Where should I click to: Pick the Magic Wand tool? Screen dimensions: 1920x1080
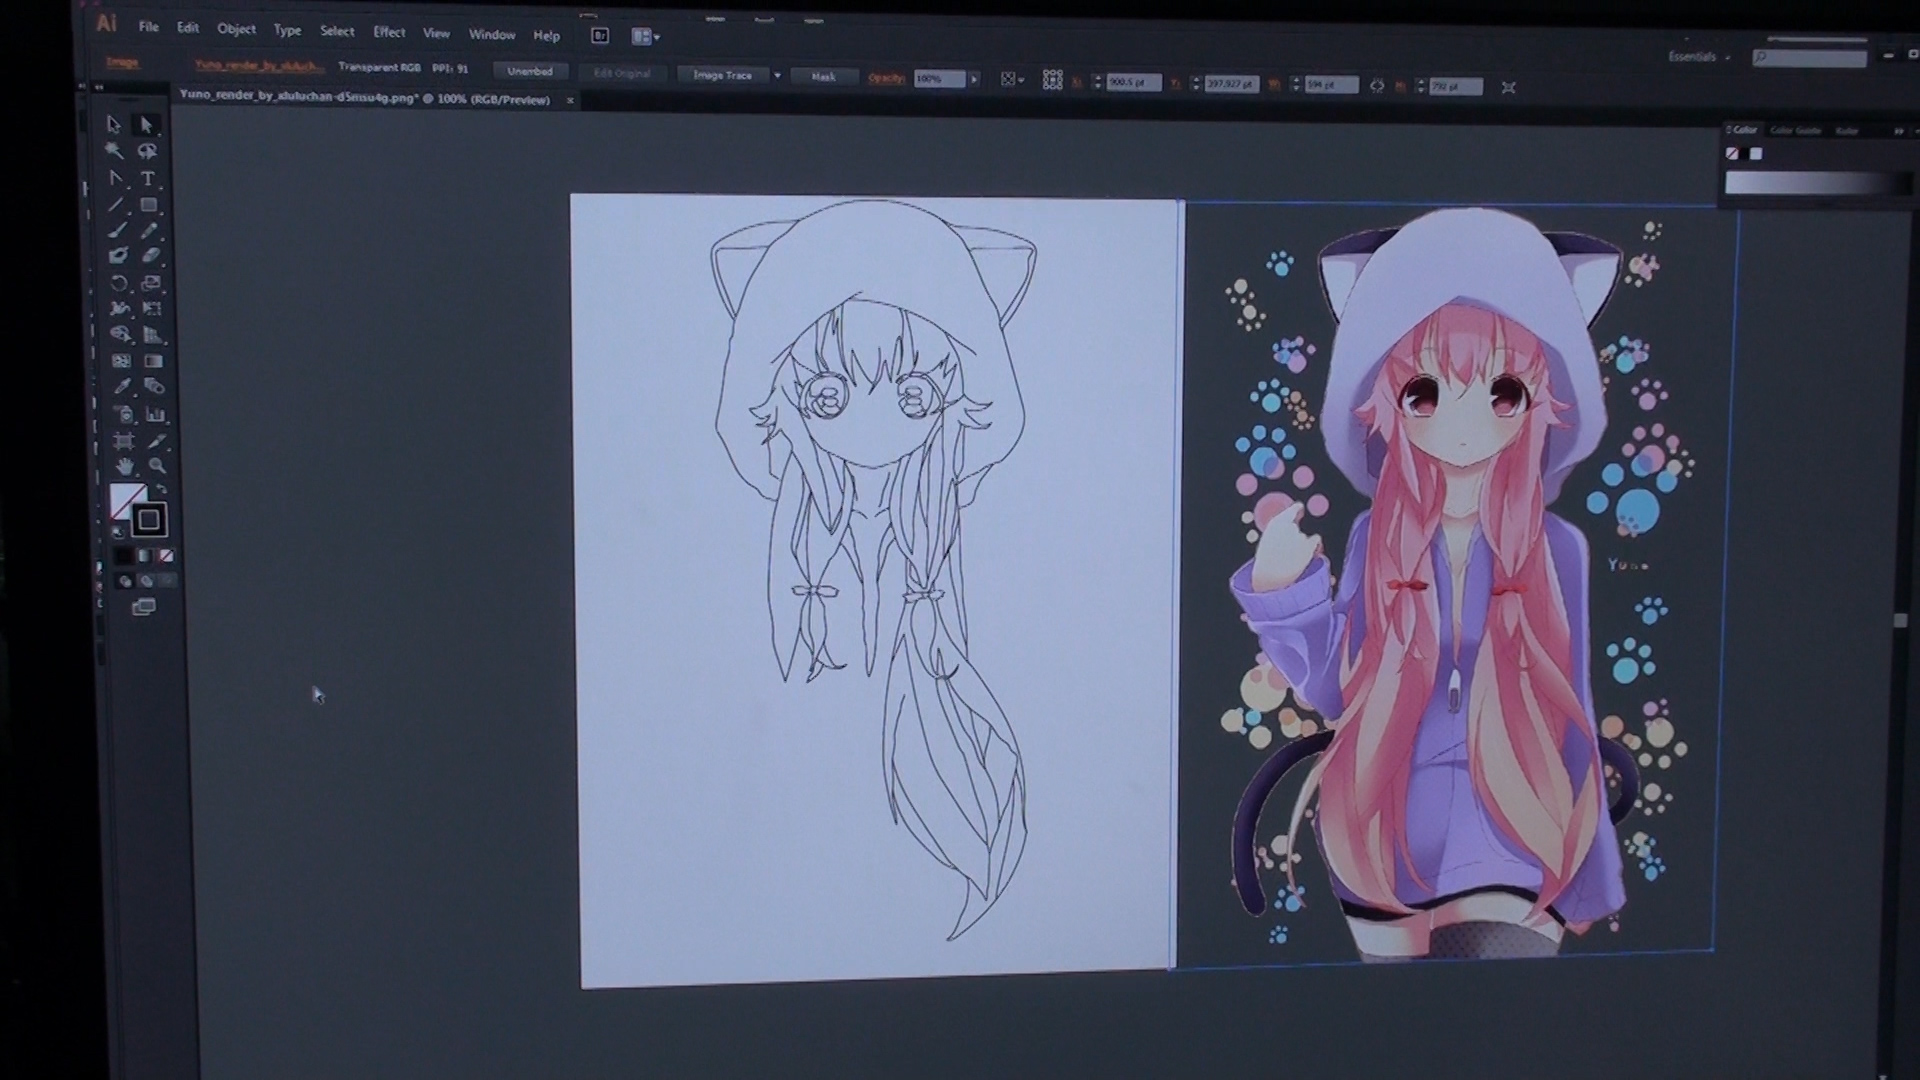coord(114,151)
